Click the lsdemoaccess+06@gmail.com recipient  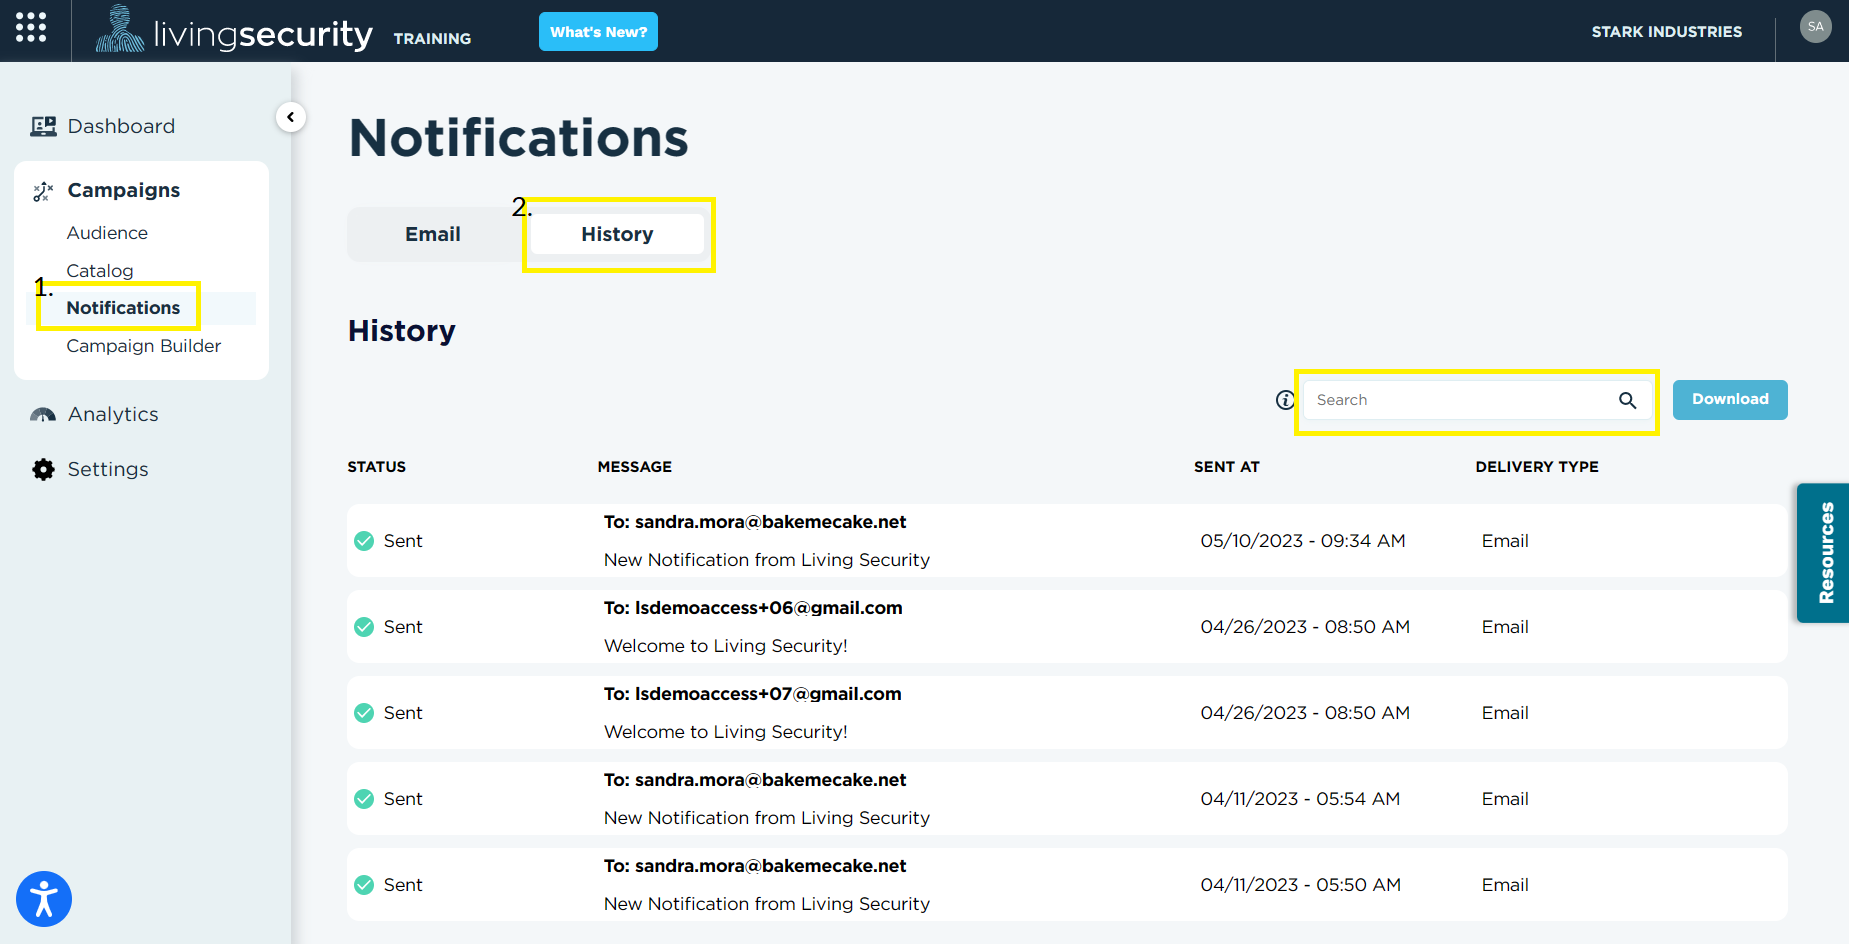(753, 608)
